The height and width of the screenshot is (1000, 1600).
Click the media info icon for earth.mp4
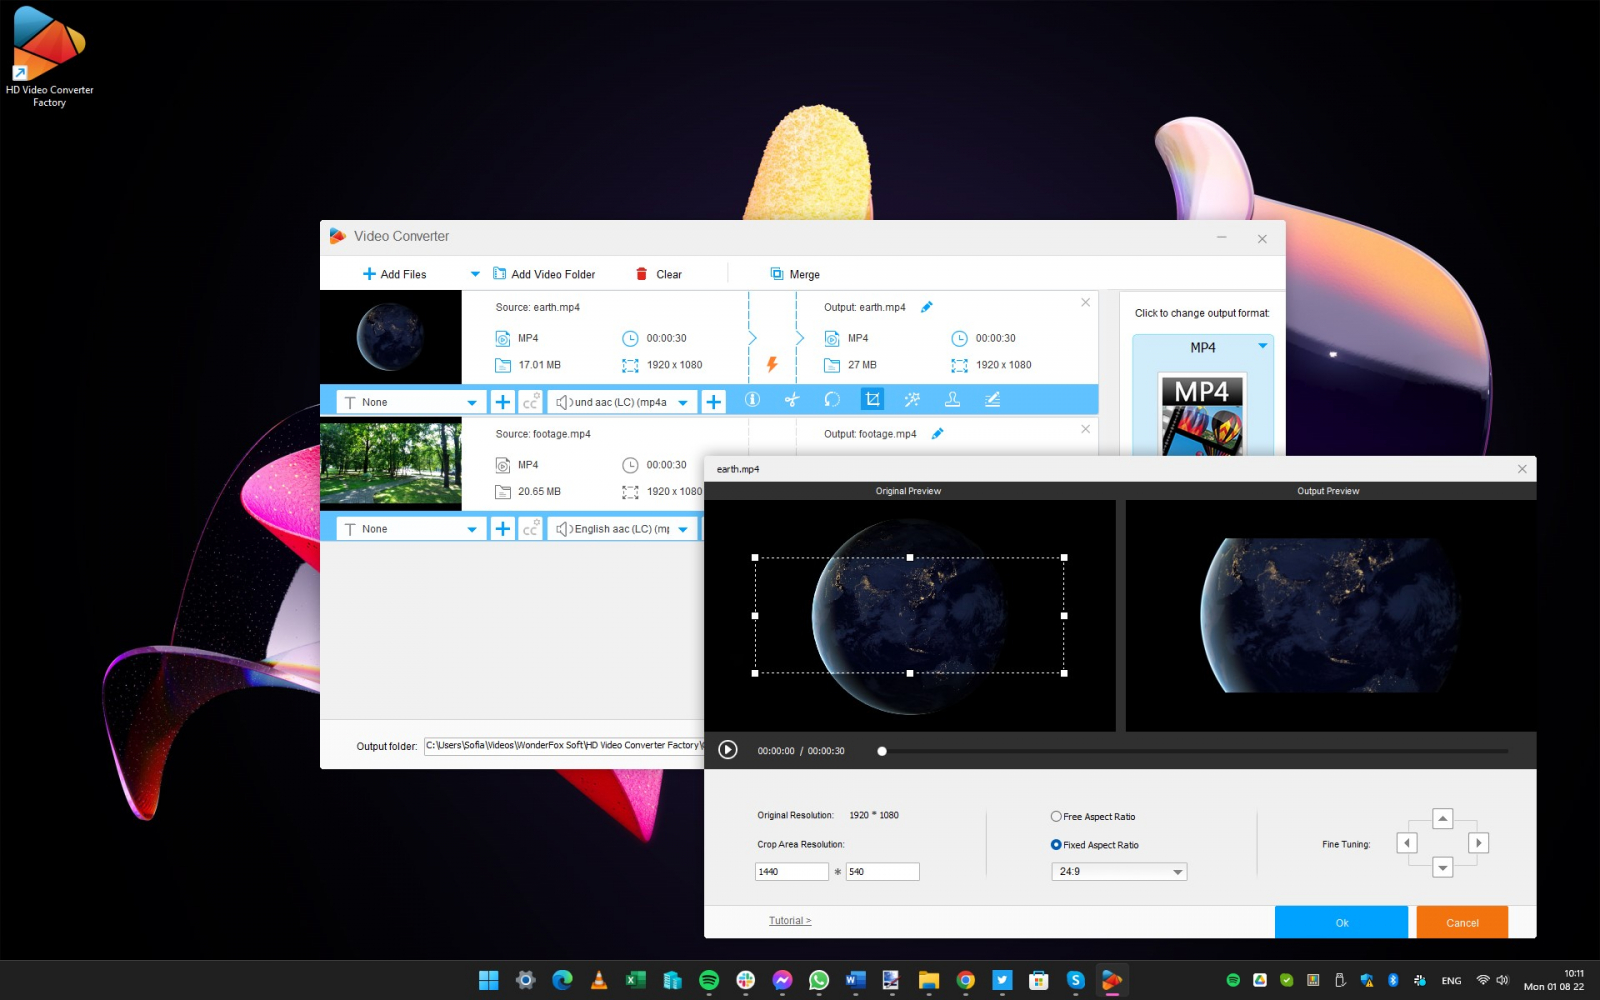coord(752,400)
